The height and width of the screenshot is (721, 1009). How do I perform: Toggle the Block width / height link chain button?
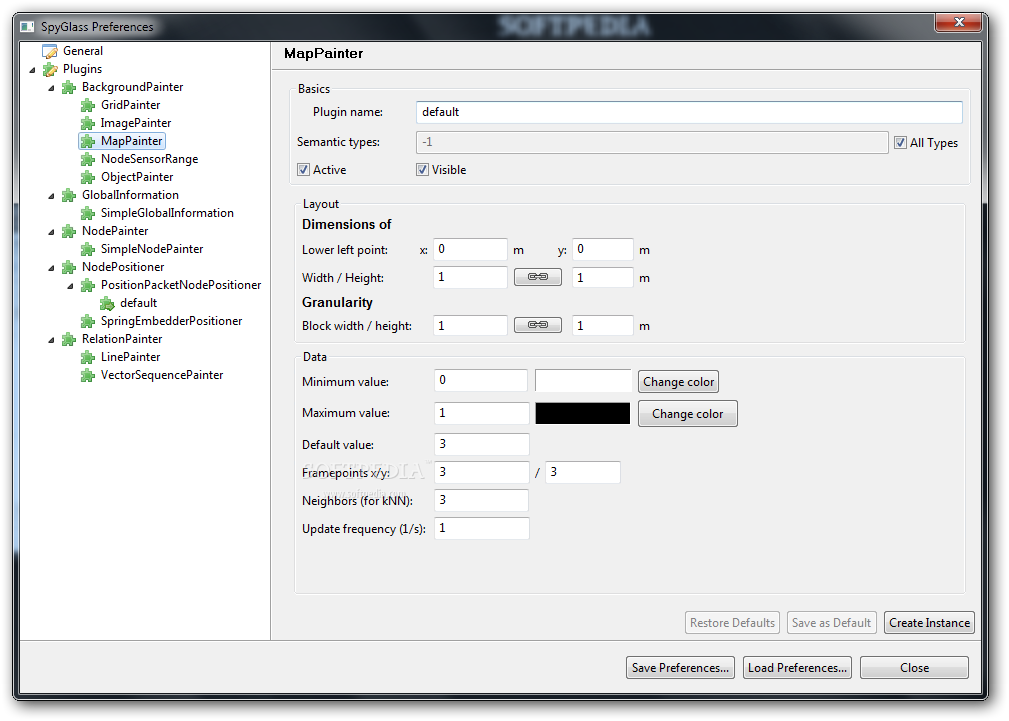tap(537, 325)
